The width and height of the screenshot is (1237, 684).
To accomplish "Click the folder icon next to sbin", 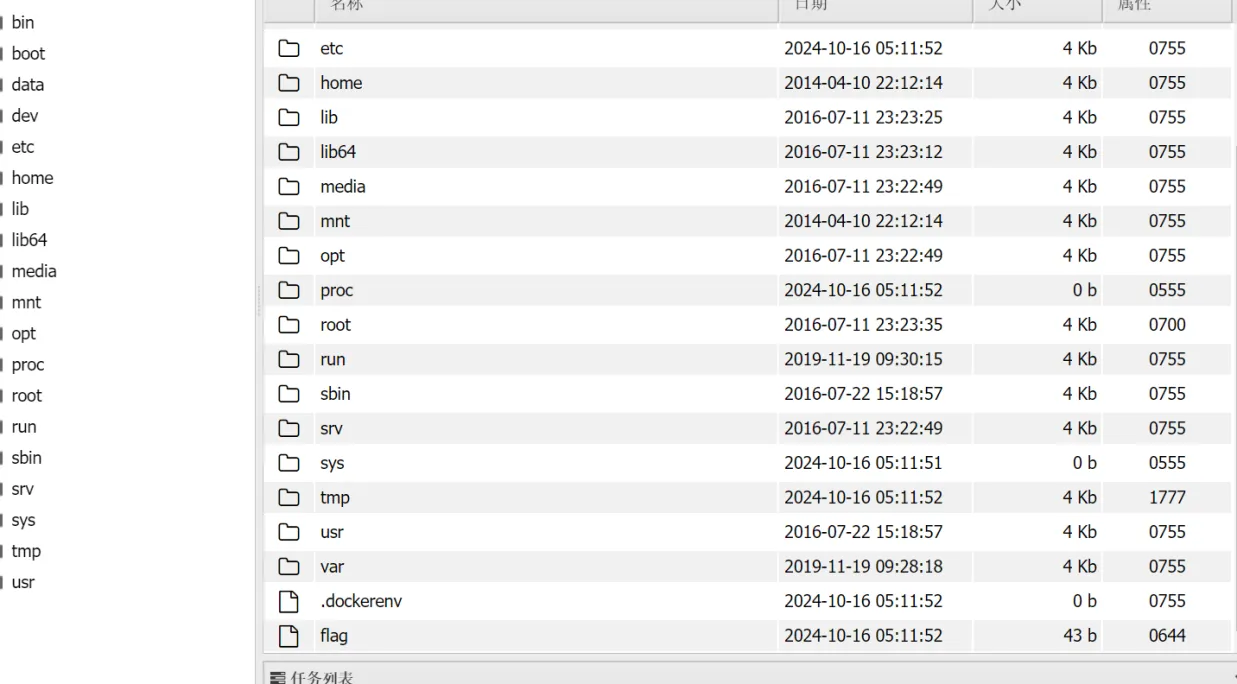I will [x=289, y=394].
